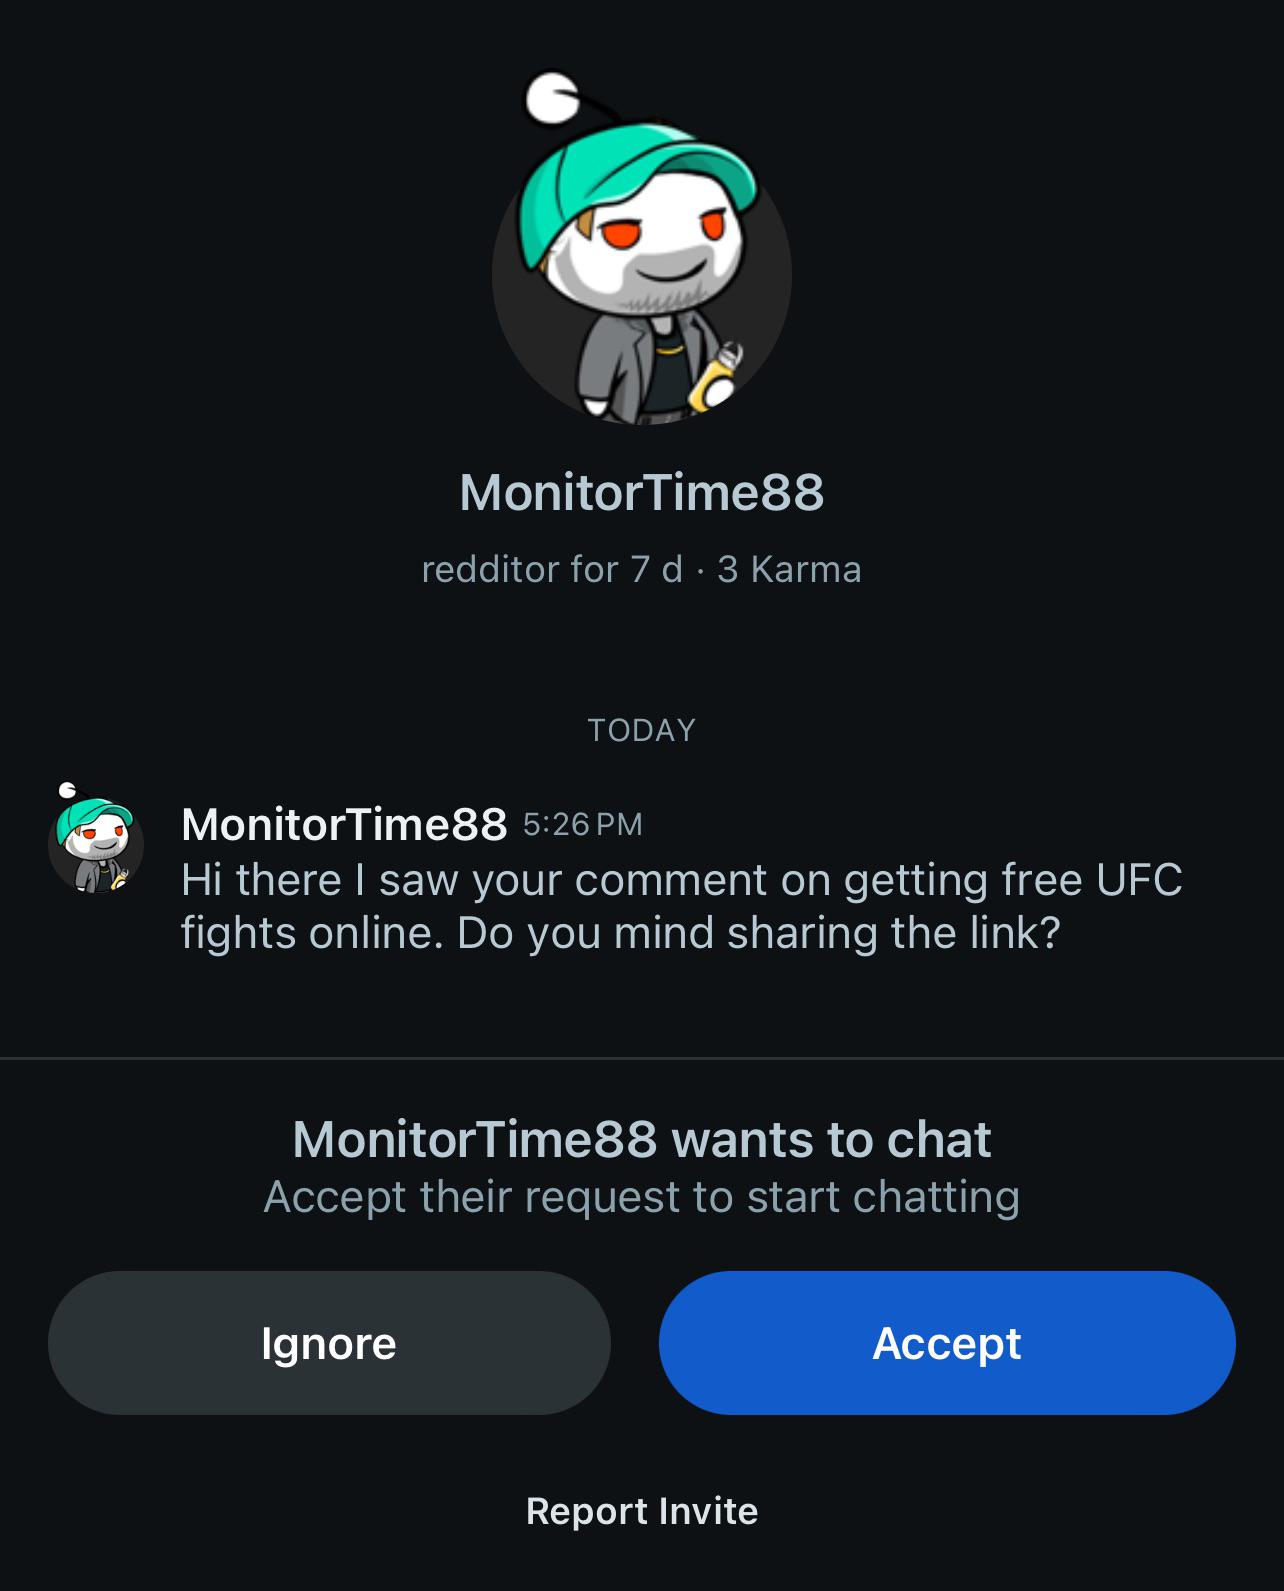
Task: Click "Accept their request to start chatting" text
Action: coord(641,1197)
